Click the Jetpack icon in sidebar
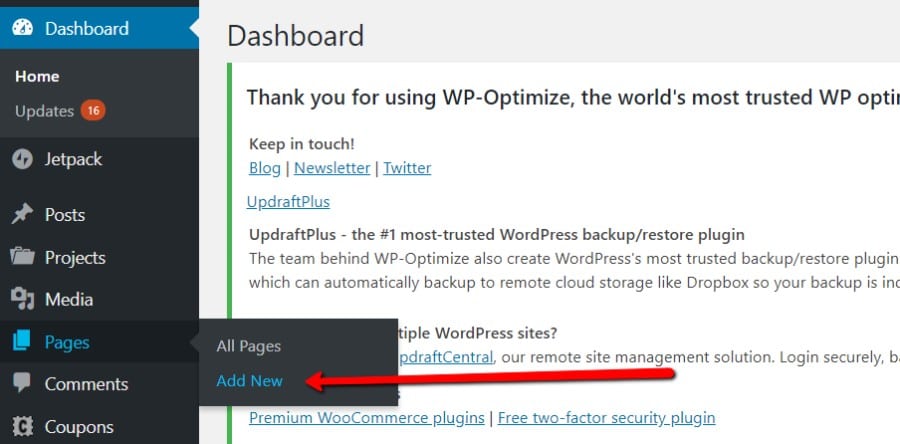The height and width of the screenshot is (444, 900). pos(22,159)
